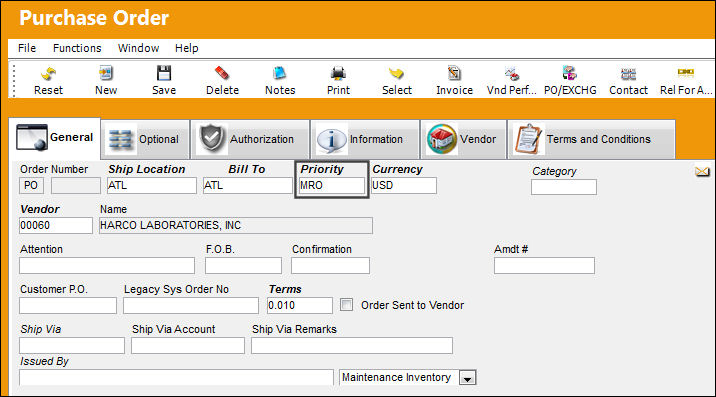The width and height of the screenshot is (716, 397).
Task: Click the vendor Name field HARCO LABORATORIES
Action: tap(236, 225)
